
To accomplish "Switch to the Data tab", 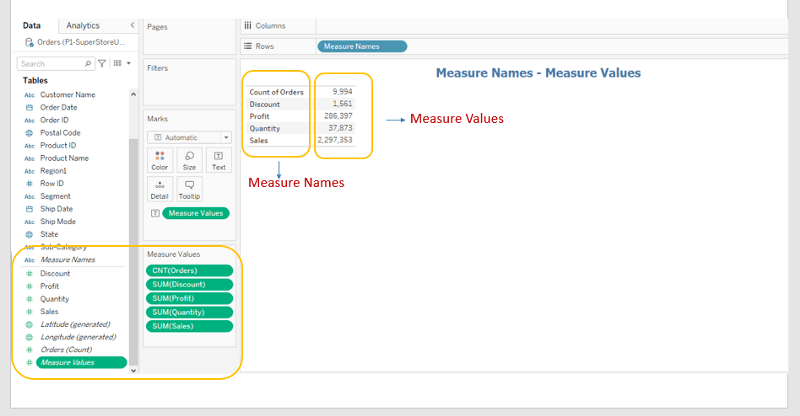I will click(x=32, y=25).
